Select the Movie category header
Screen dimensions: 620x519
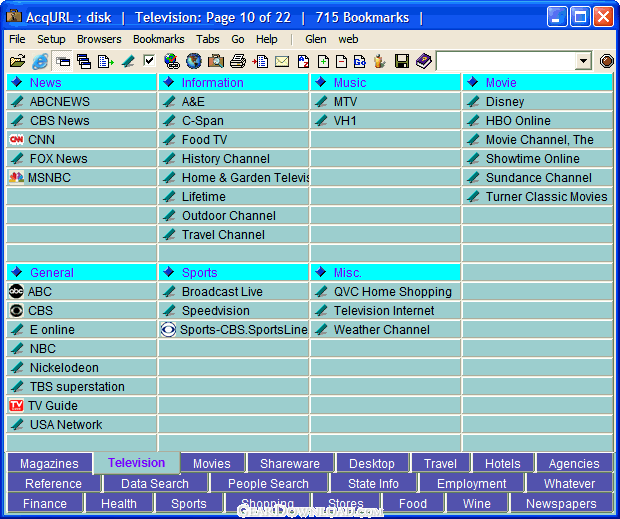pos(538,82)
